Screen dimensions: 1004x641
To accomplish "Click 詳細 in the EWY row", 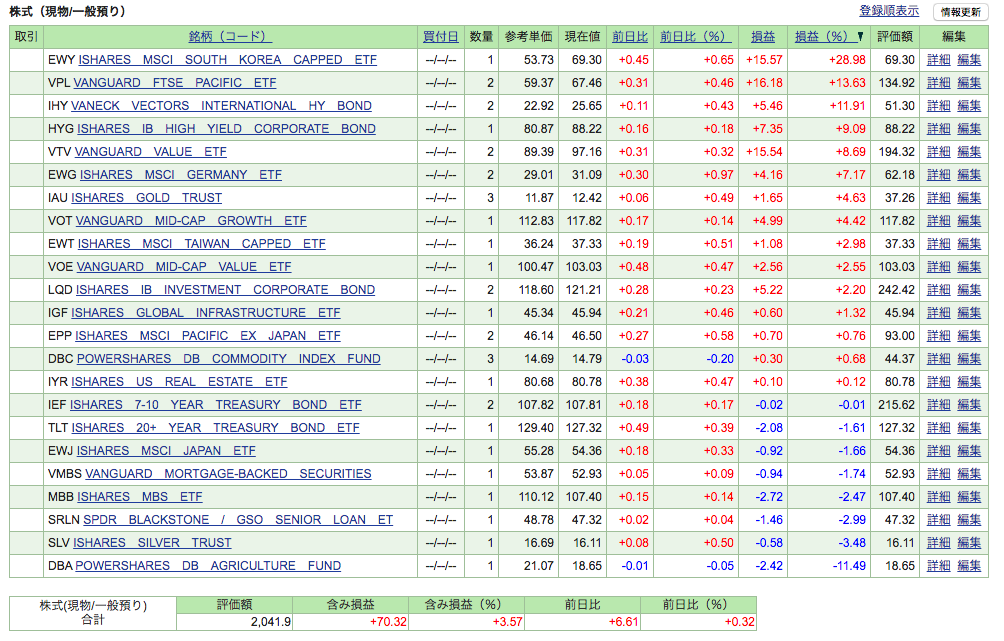I will point(939,60).
